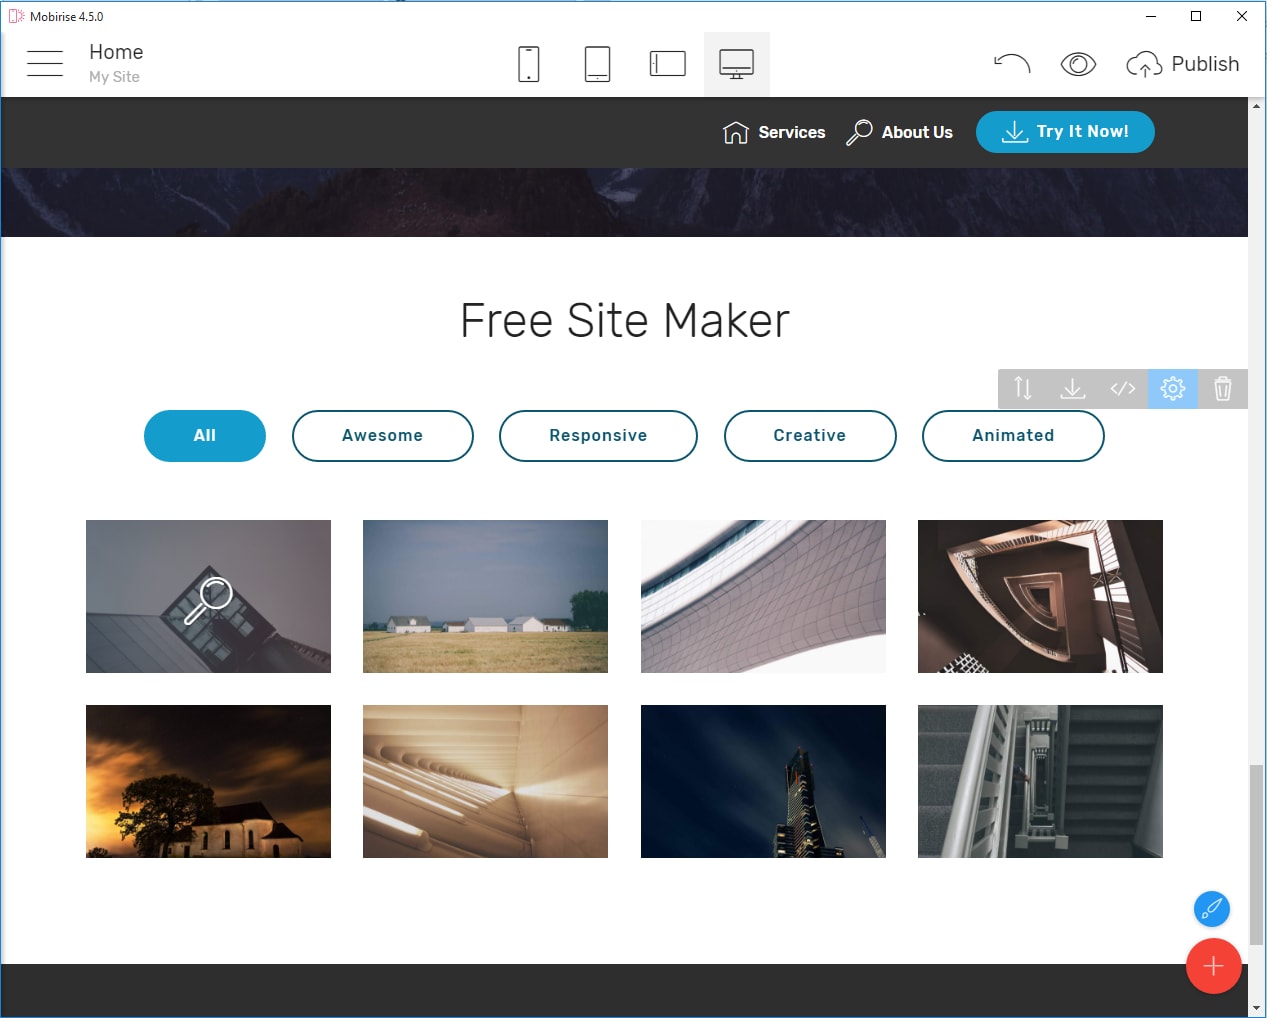
Task: Click the undo arrow icon
Action: [x=1012, y=64]
